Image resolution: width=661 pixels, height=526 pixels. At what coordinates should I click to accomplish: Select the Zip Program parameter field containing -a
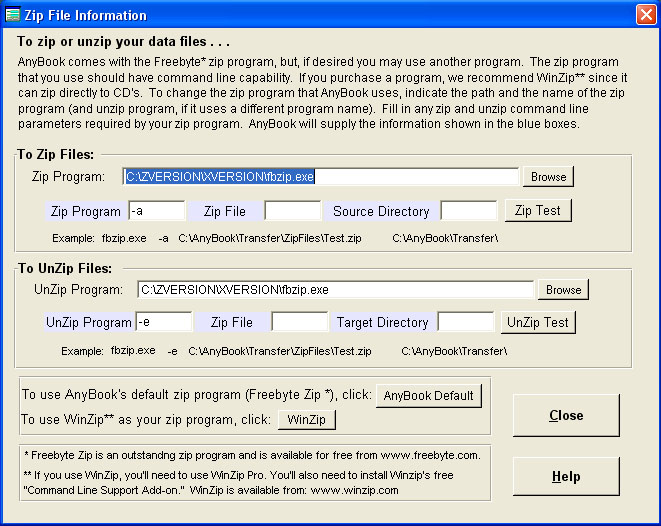click(157, 211)
